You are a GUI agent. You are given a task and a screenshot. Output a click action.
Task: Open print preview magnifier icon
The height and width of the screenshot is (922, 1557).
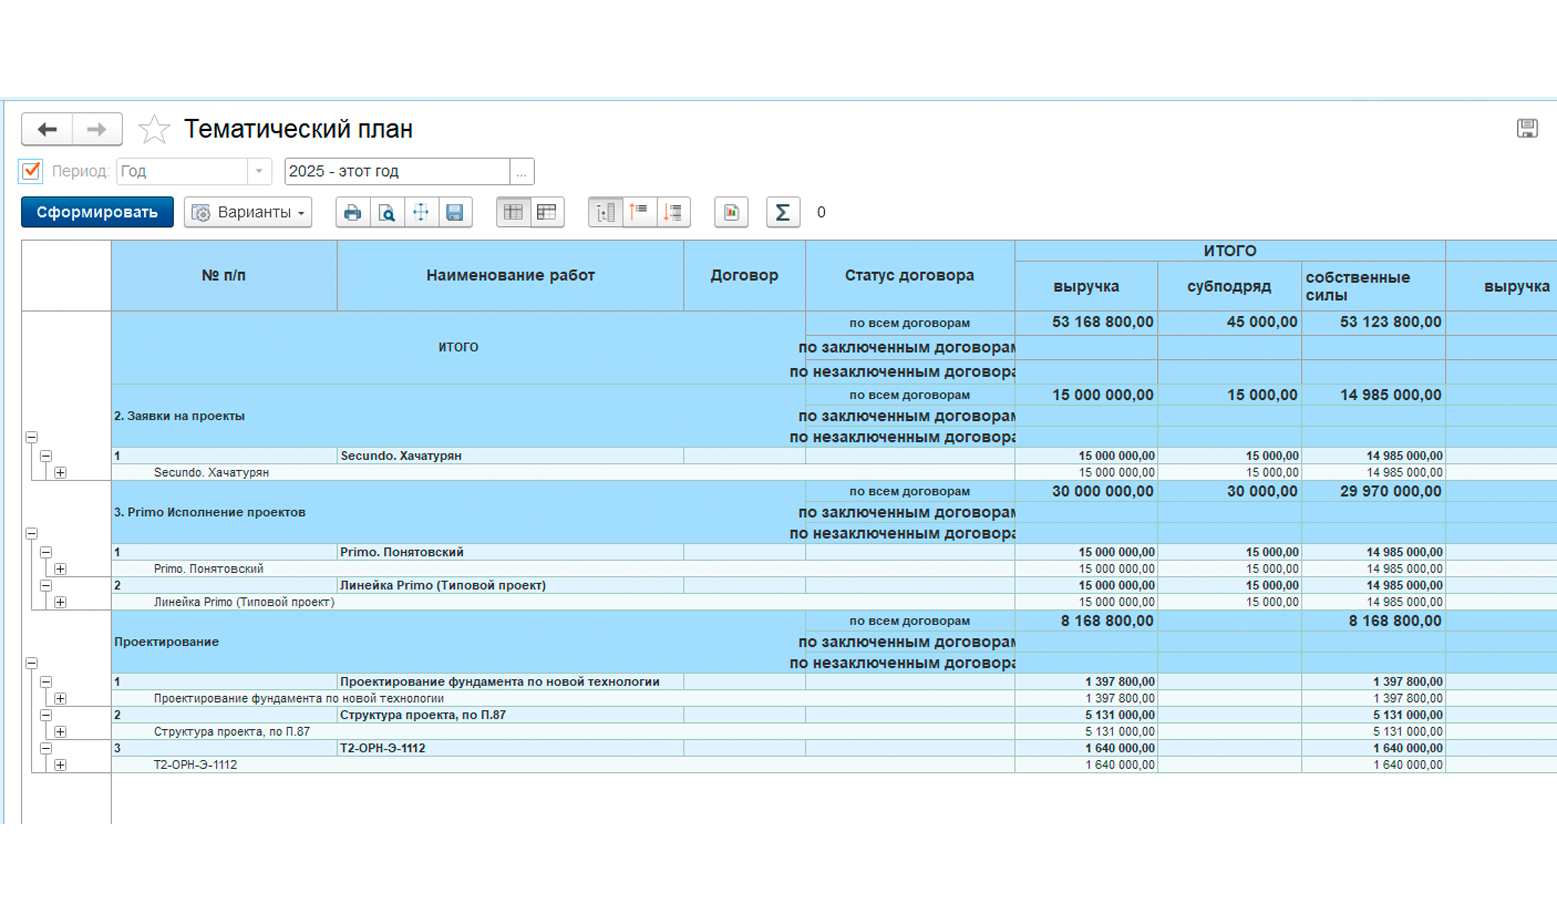click(x=386, y=212)
